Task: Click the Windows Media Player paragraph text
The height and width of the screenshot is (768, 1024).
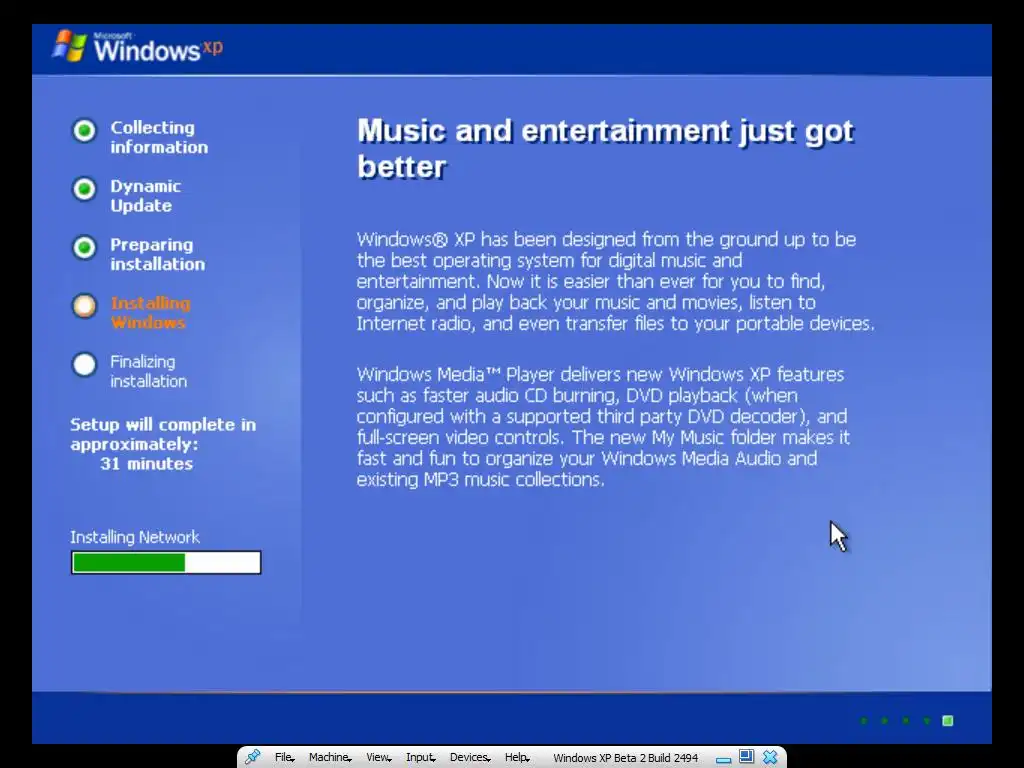Action: tap(603, 426)
